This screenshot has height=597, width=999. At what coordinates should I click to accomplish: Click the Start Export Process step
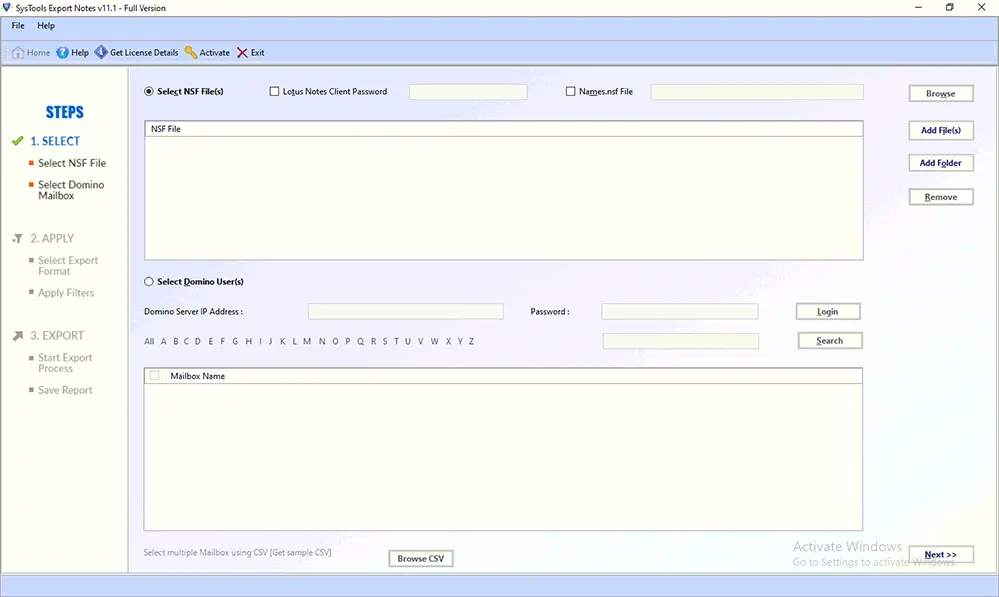pos(65,363)
